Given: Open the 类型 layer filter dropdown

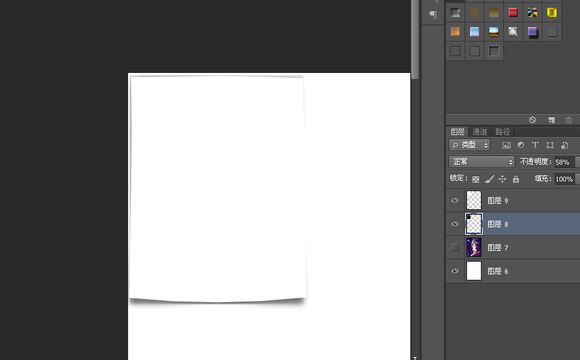Looking at the screenshot, I should tap(469, 145).
